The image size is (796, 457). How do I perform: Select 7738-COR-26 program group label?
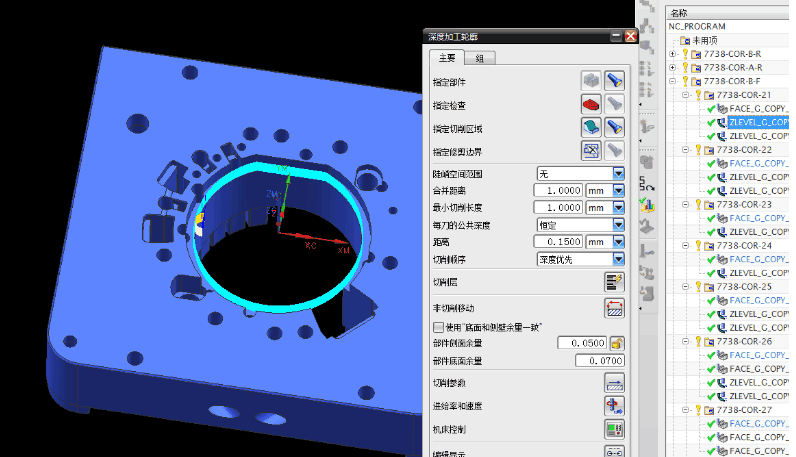click(x=744, y=342)
